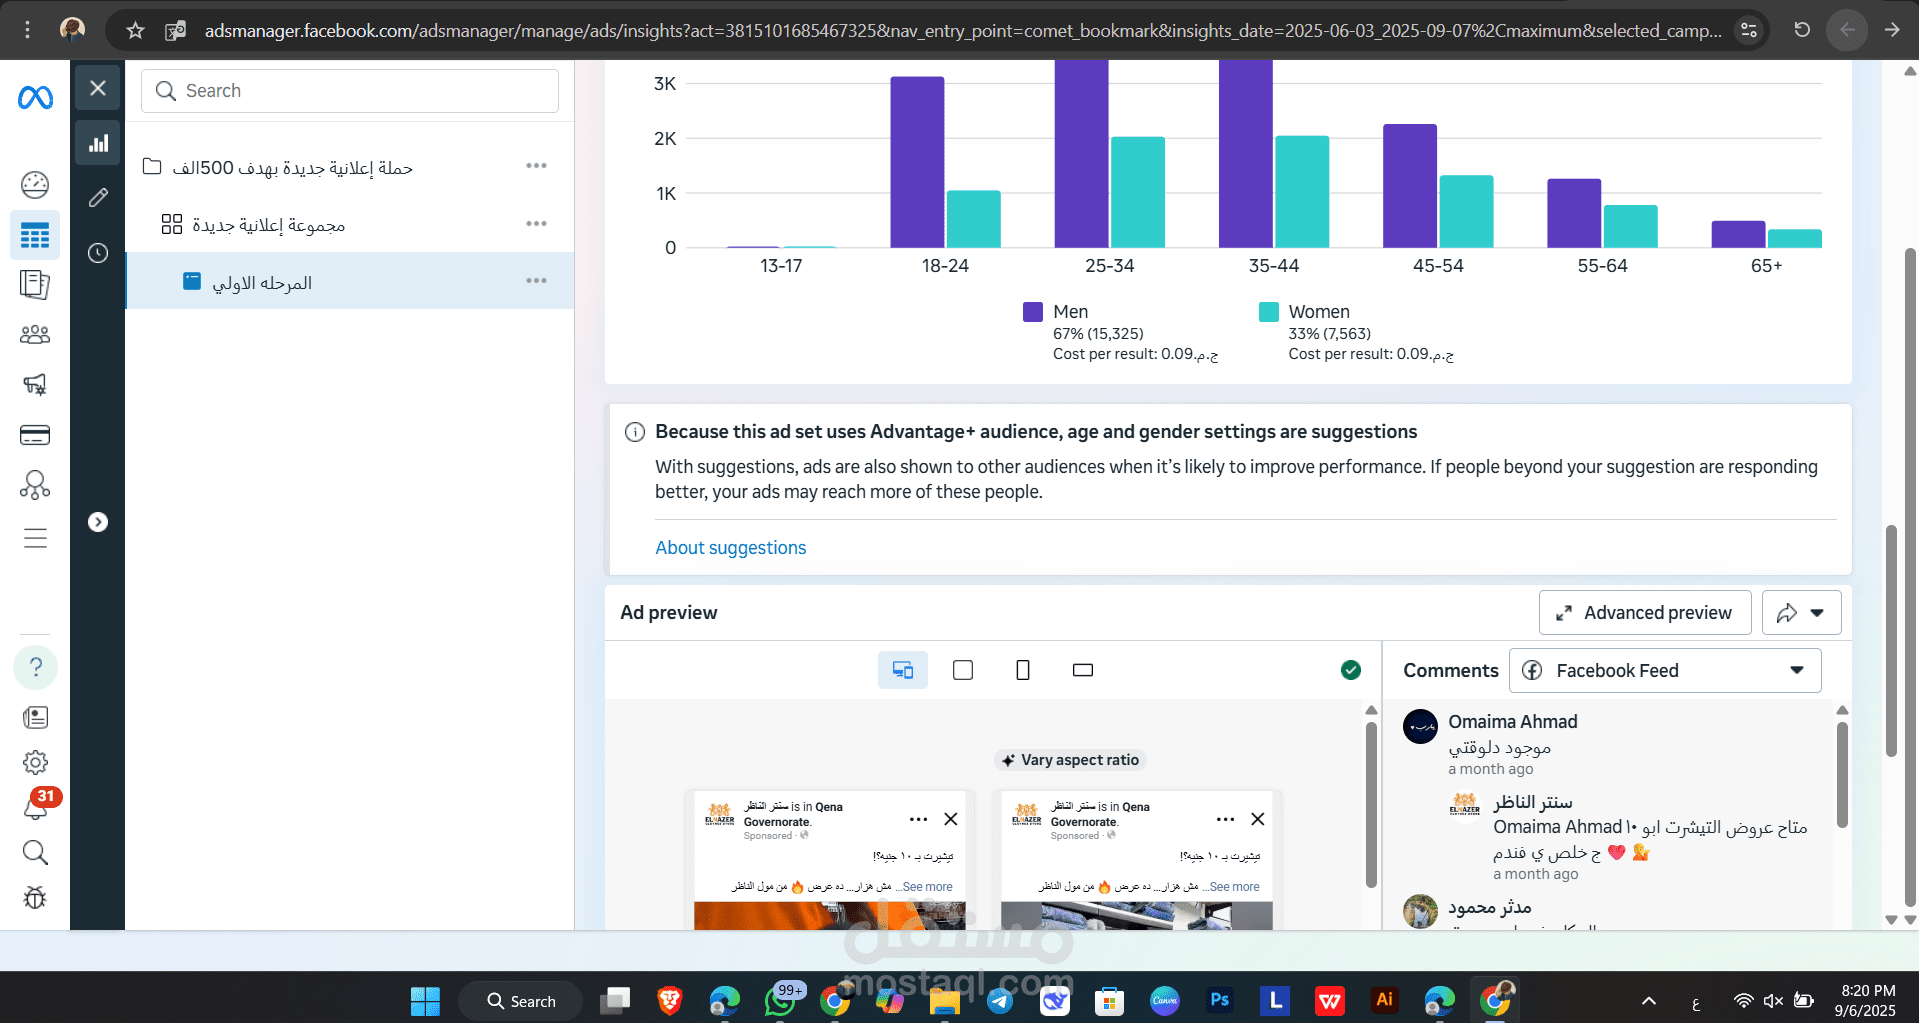Open the Windows Start menu
The image size is (1919, 1023).
point(425,1001)
